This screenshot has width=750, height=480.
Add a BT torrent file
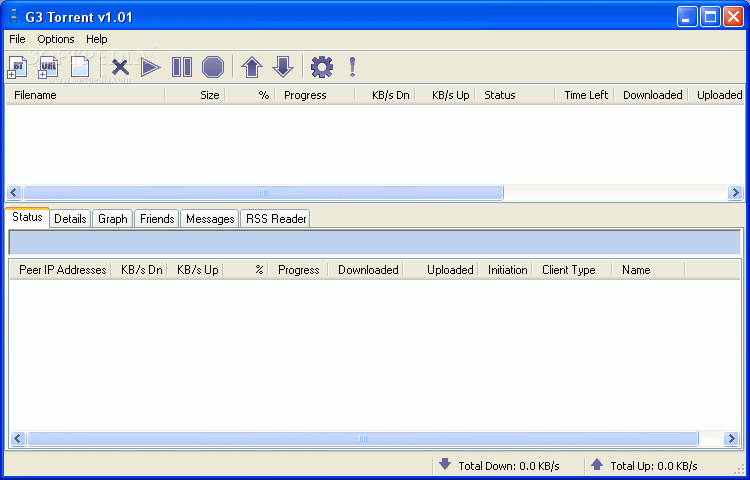[x=18, y=67]
